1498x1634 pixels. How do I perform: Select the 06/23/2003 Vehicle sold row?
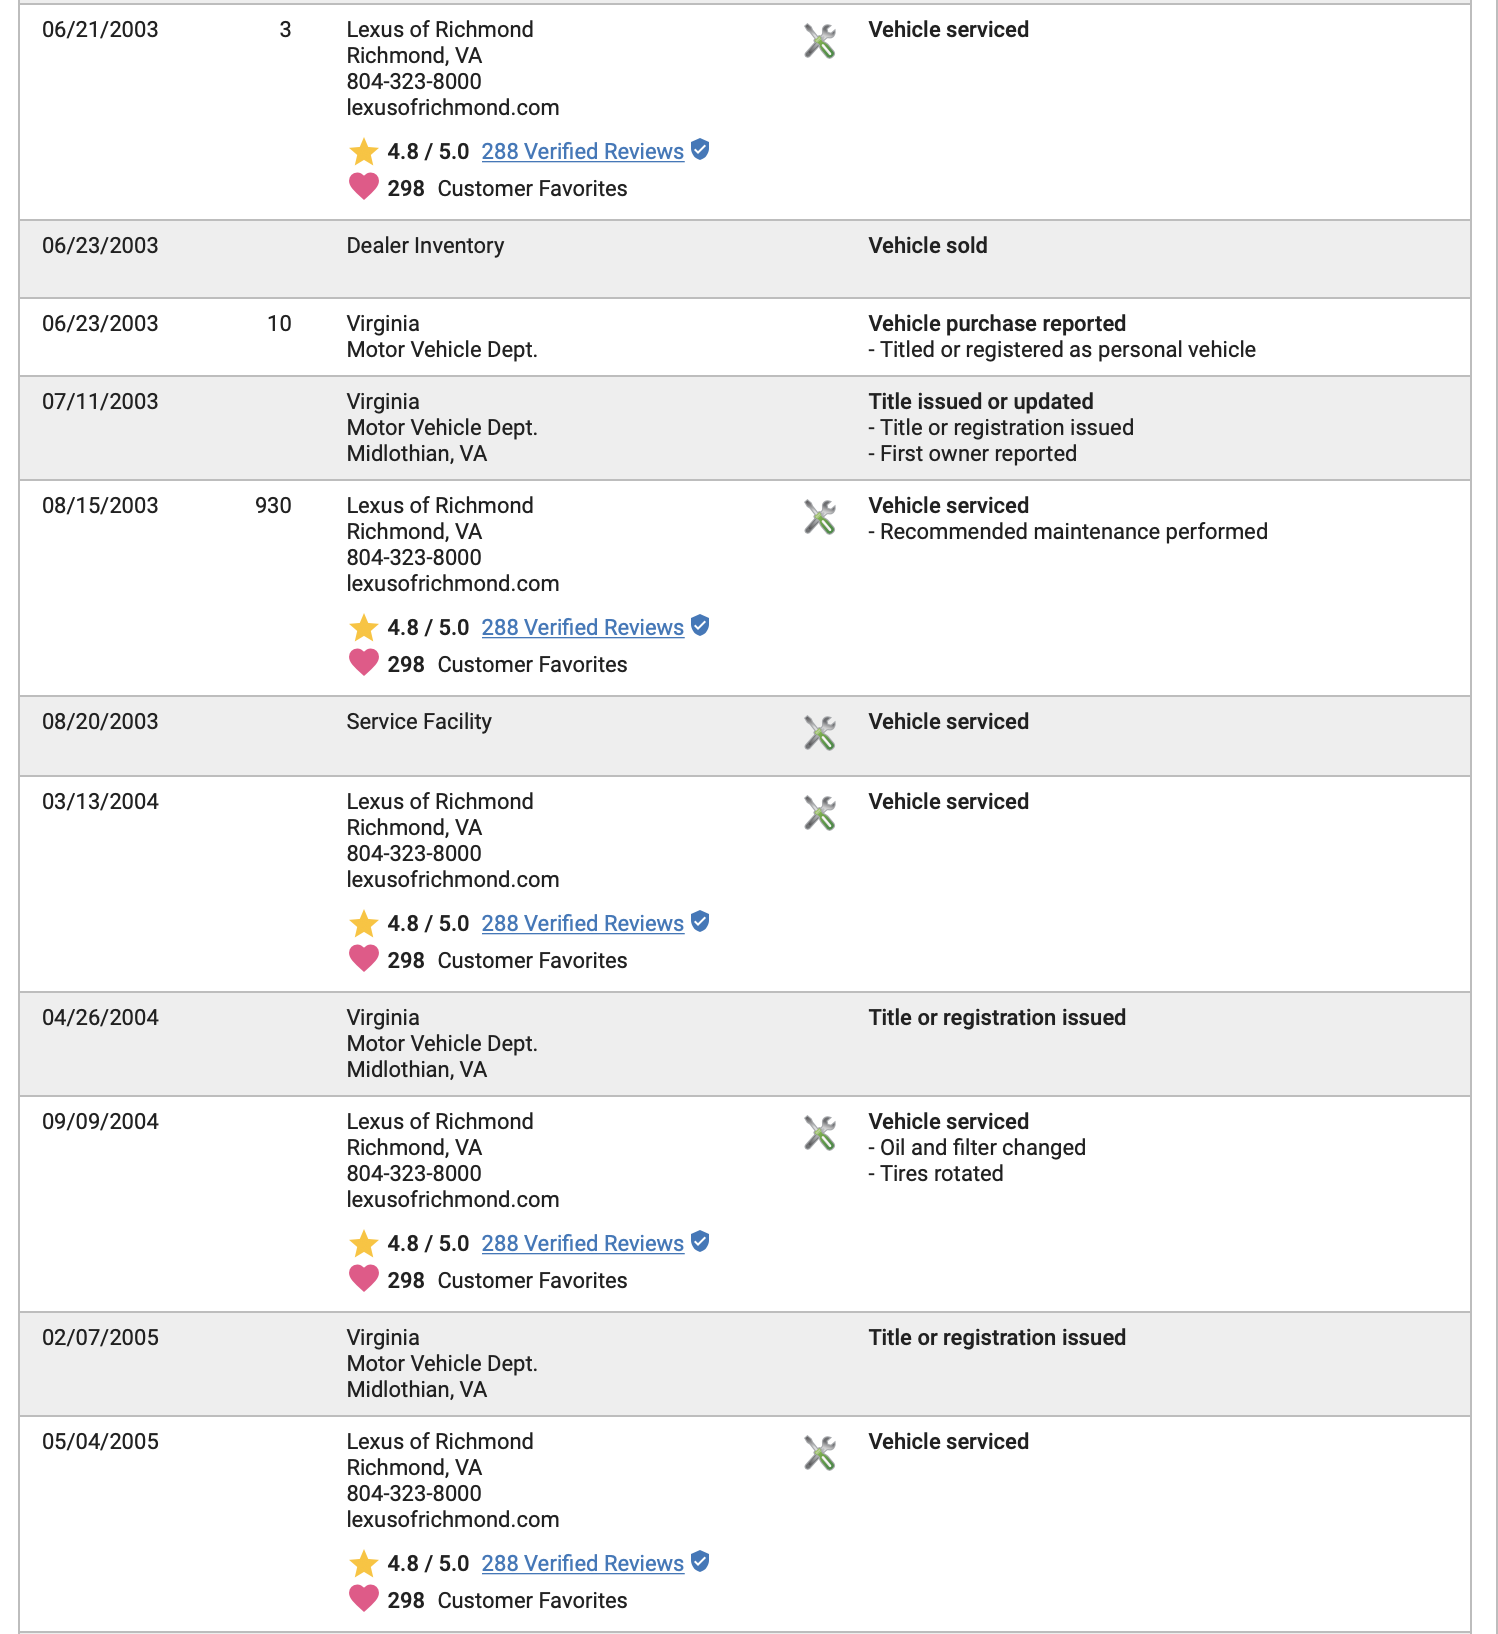click(x=745, y=259)
